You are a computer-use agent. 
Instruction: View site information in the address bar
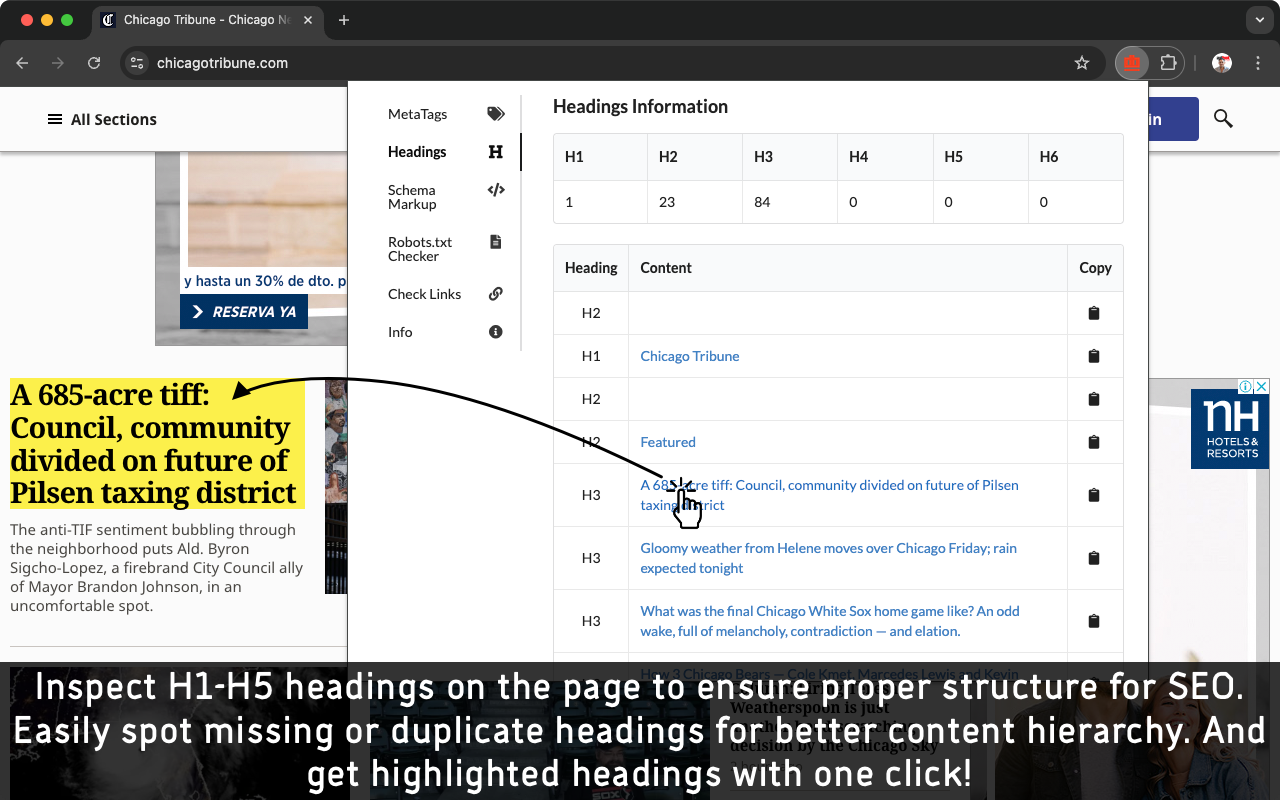coord(138,63)
